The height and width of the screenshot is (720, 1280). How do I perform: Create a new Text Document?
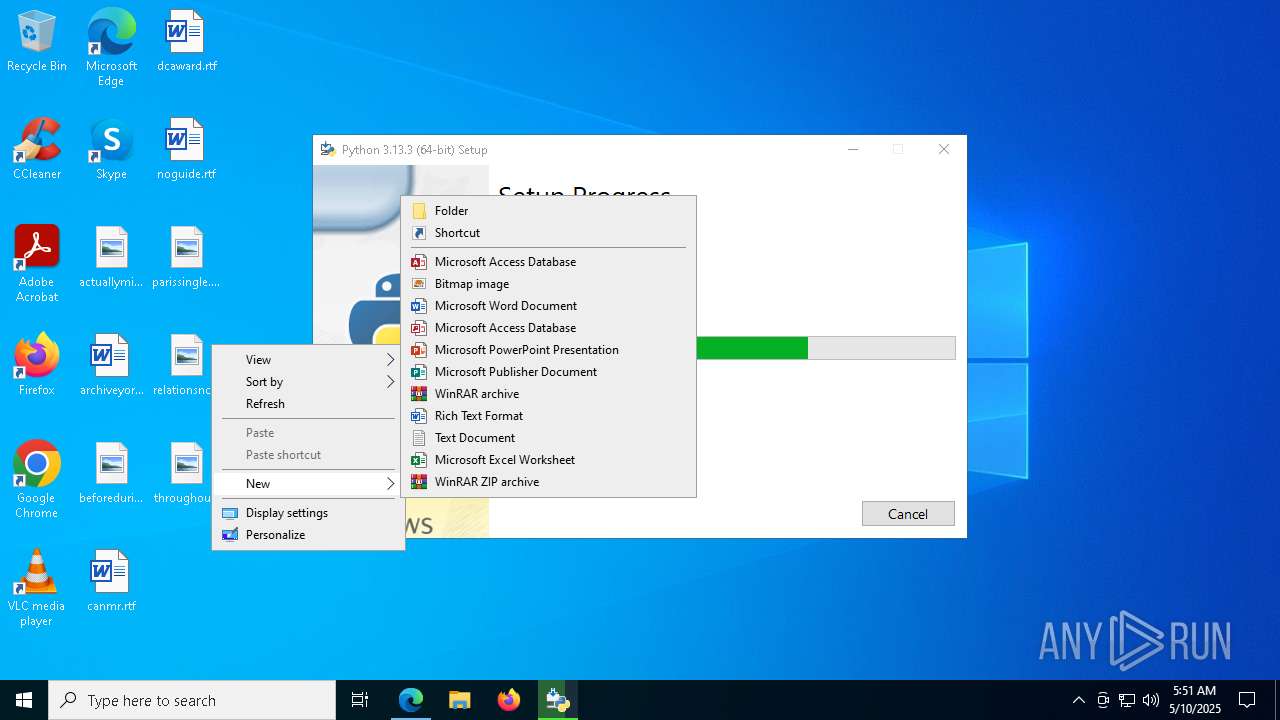(548, 438)
